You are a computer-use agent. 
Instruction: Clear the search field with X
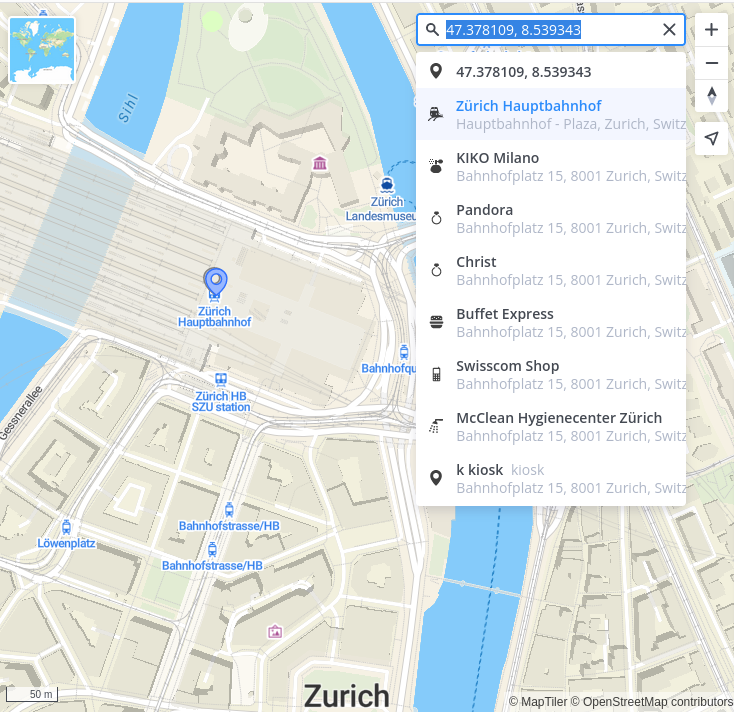[x=669, y=30]
